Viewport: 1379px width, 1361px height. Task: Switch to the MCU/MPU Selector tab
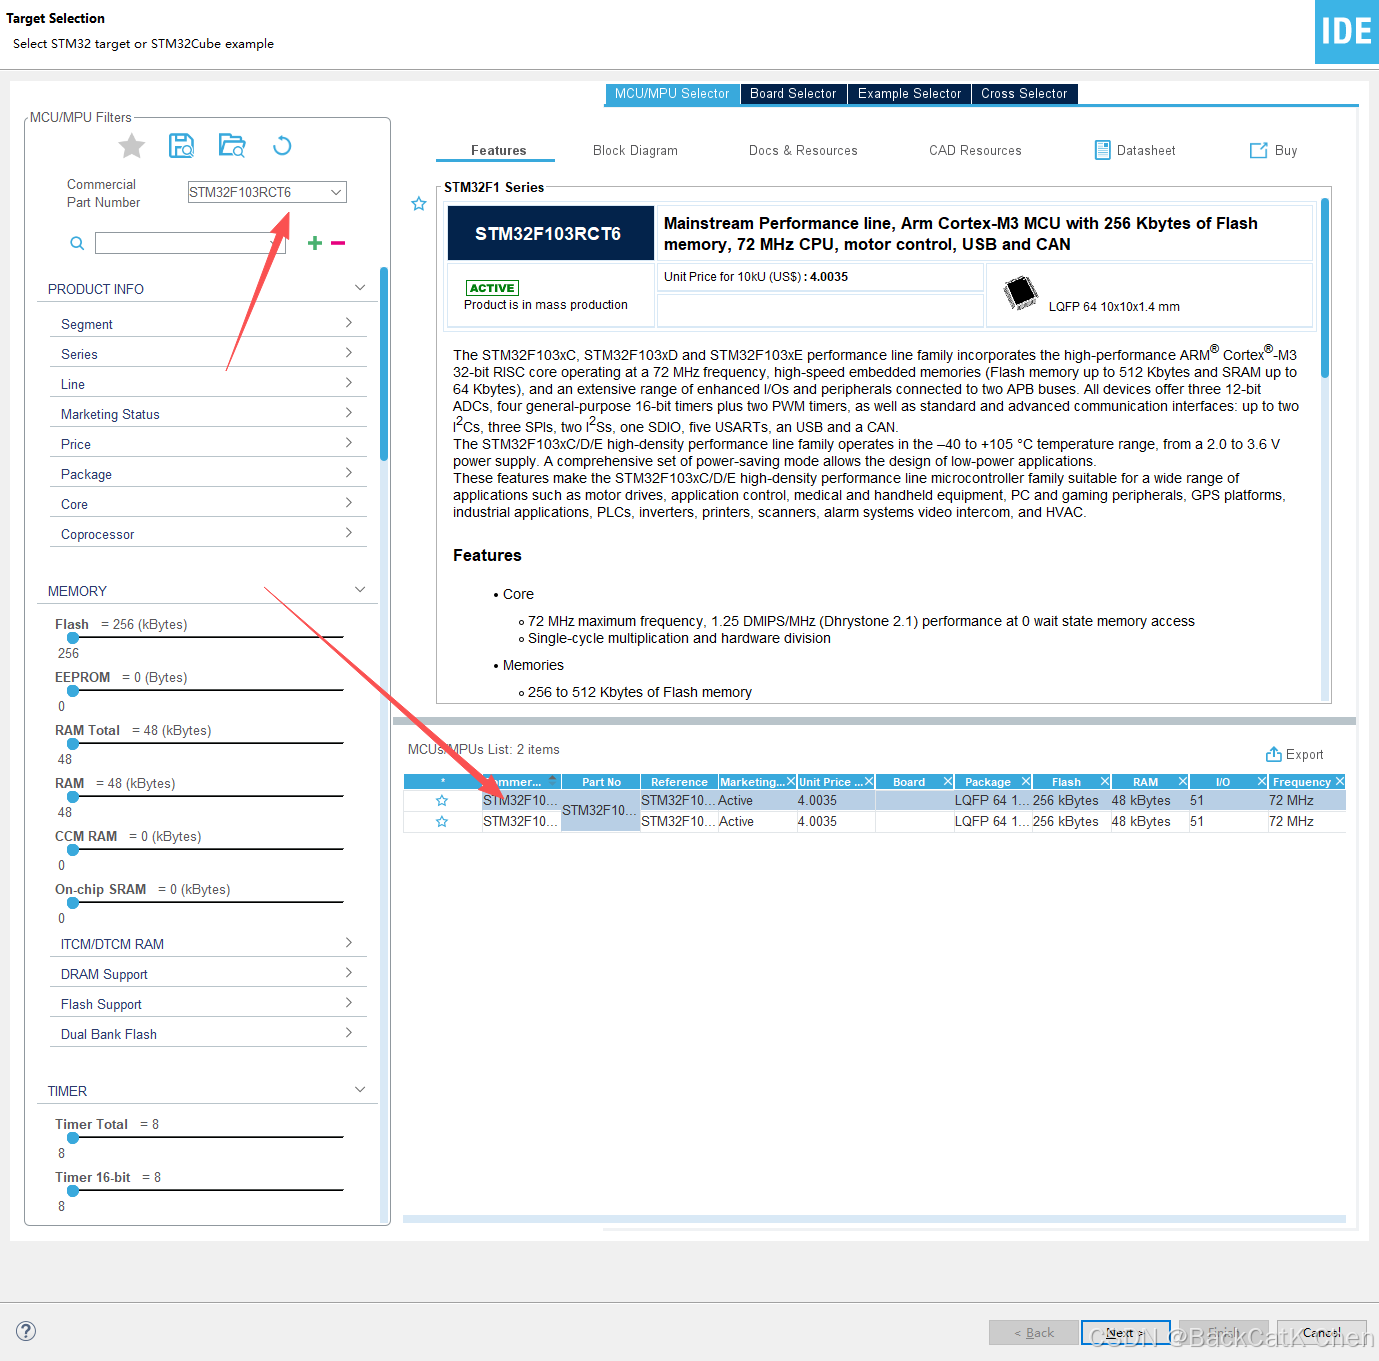tap(672, 94)
